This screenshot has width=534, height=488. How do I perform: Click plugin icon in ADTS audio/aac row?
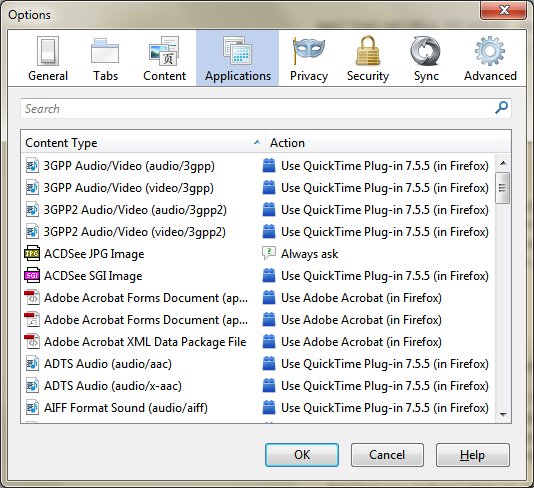269,364
